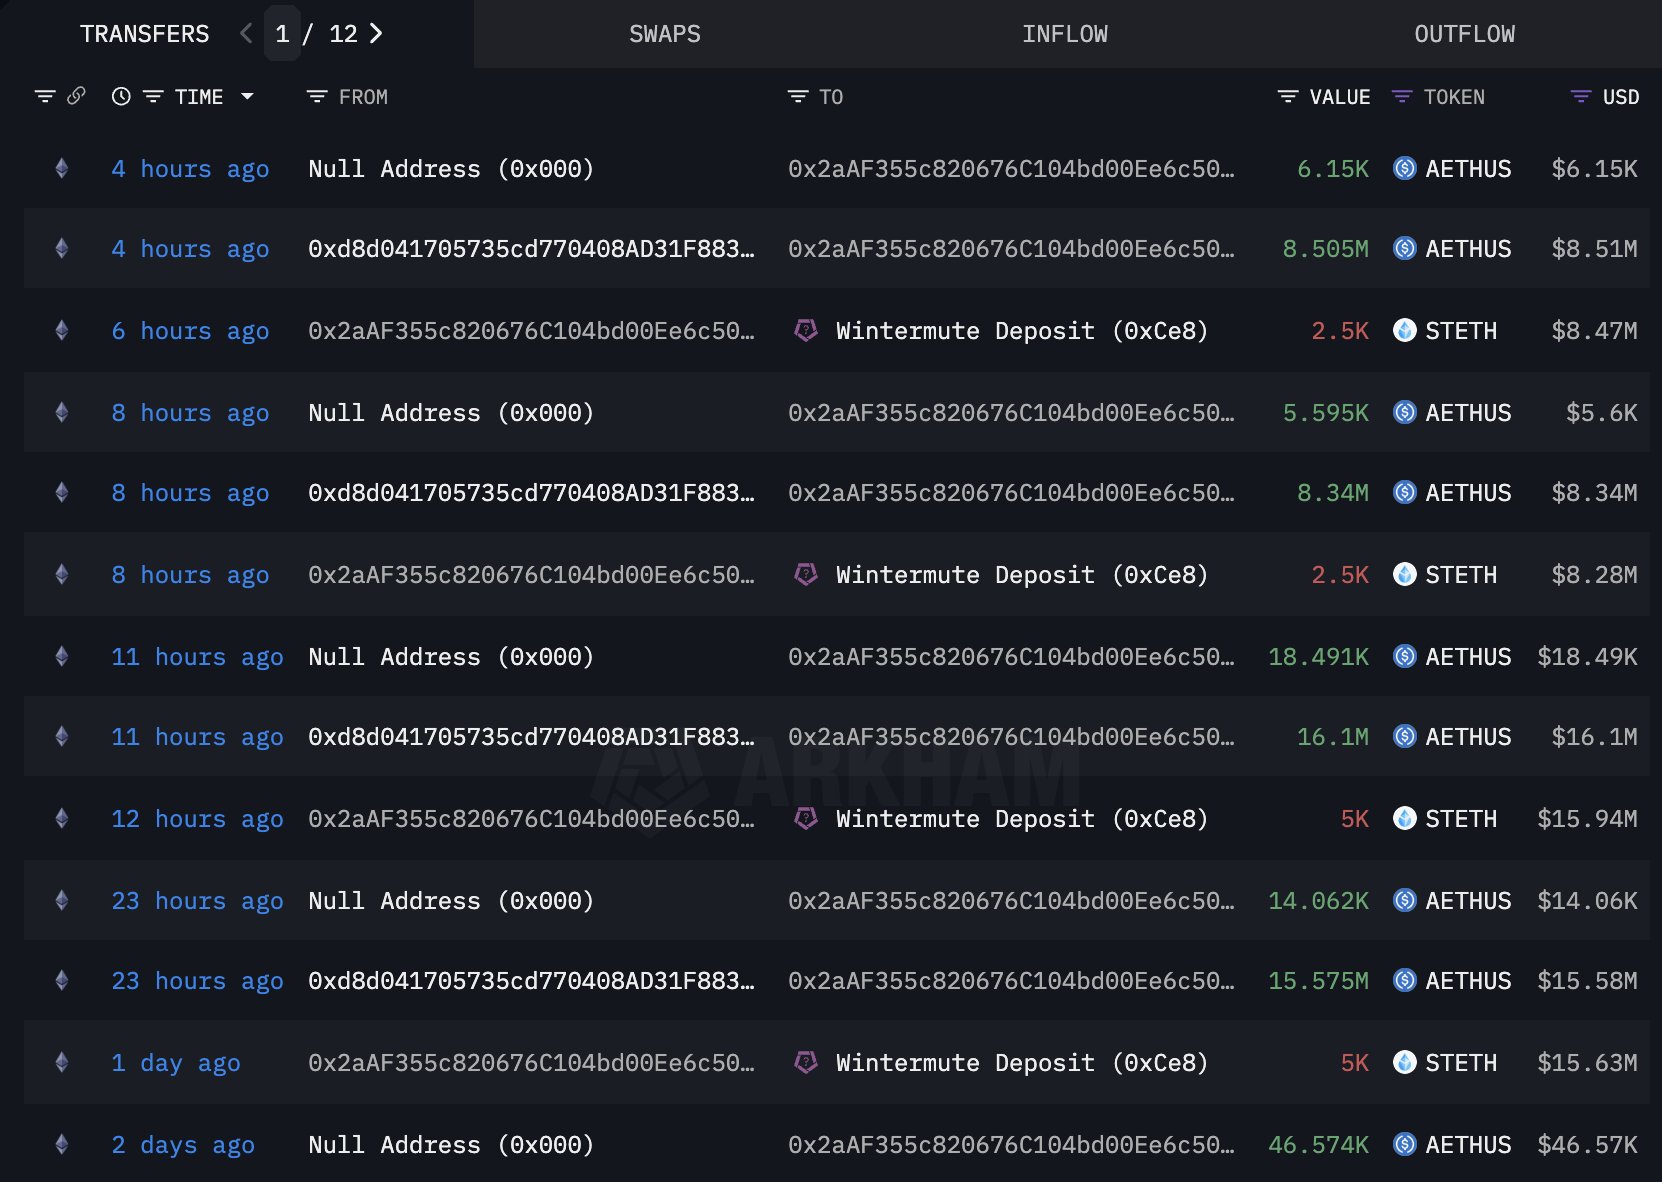This screenshot has width=1662, height=1182.
Task: Open Null Address sender on $6.15K row
Action: tap(451, 169)
